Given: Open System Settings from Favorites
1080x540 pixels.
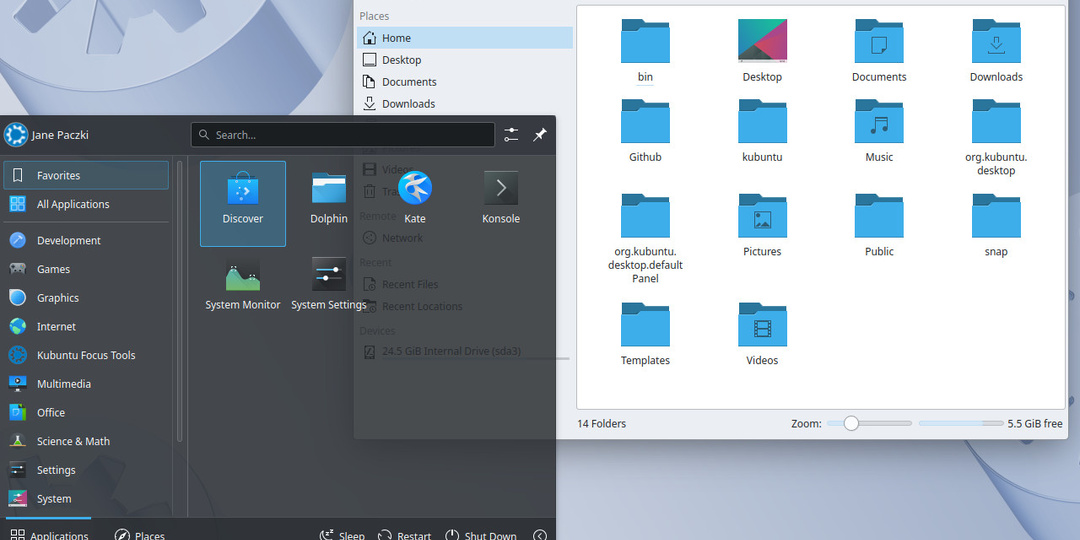Looking at the screenshot, I should [x=329, y=284].
